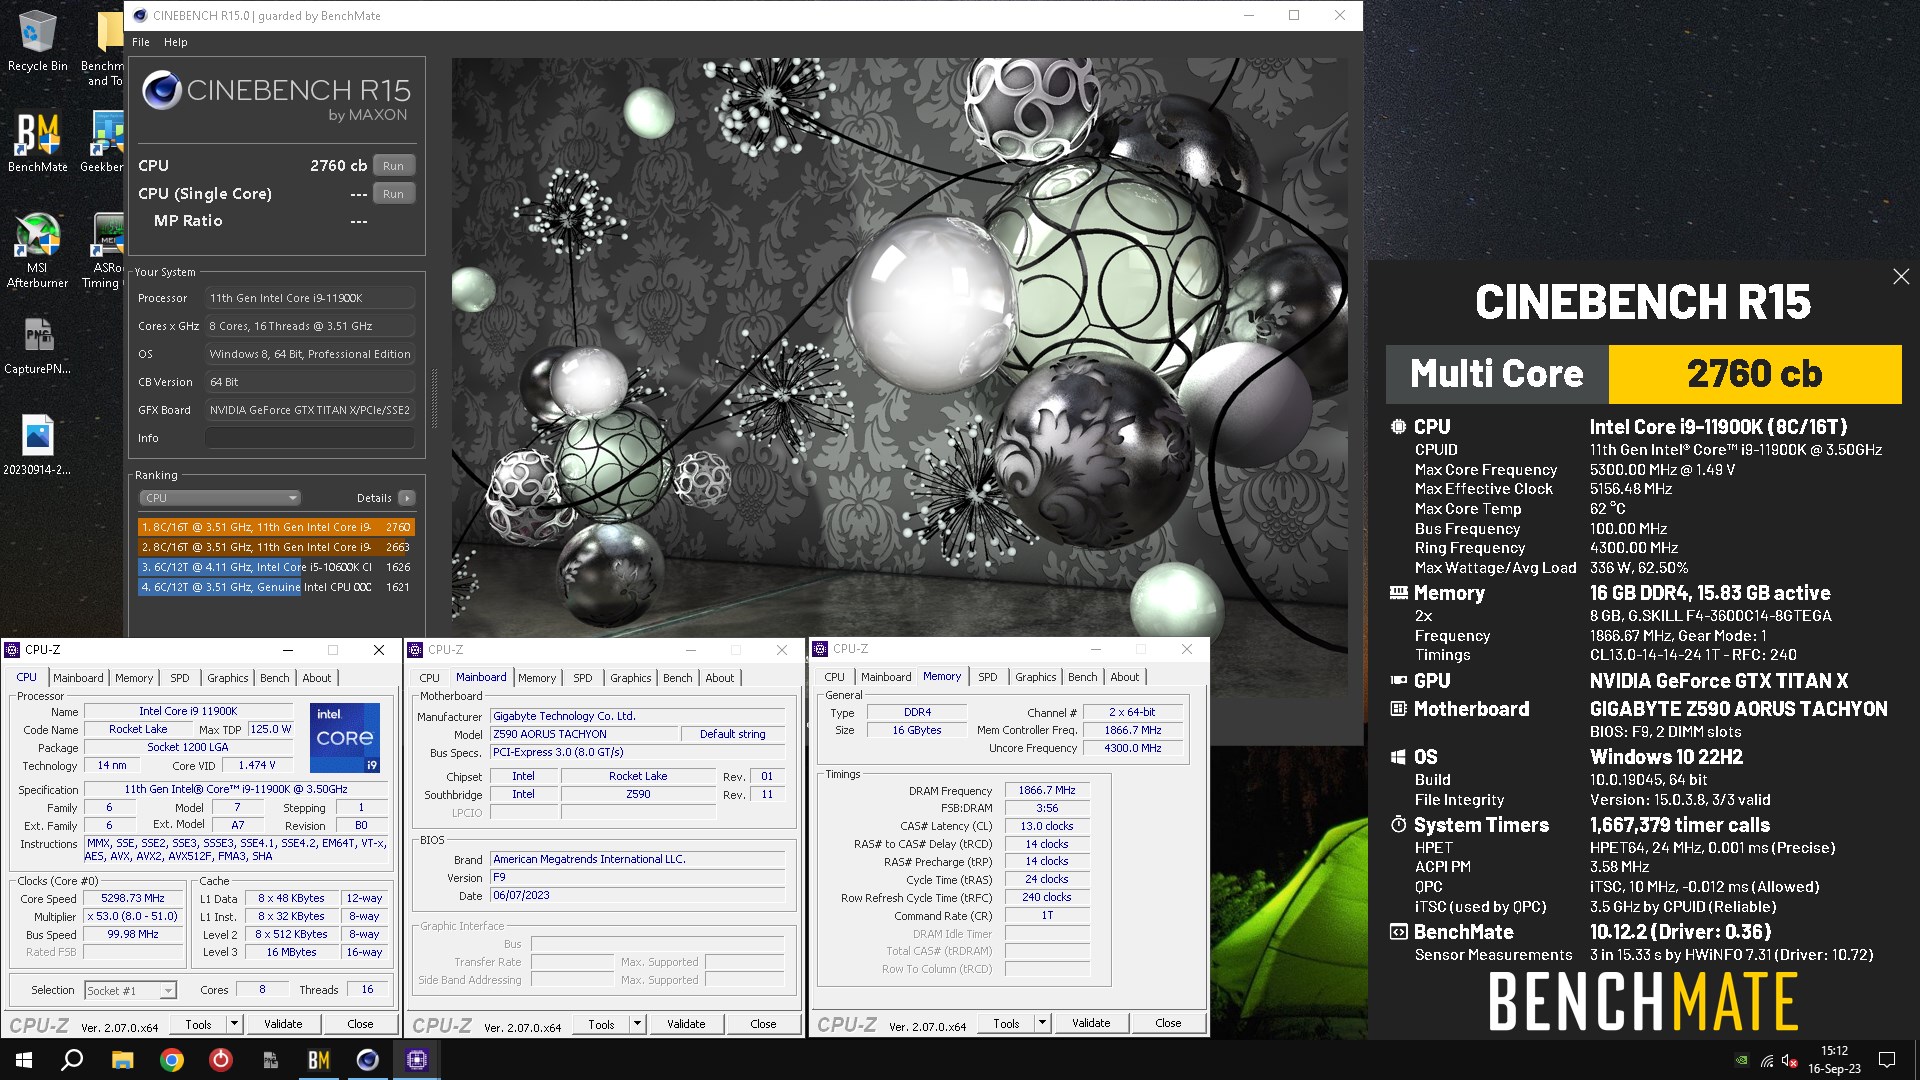Open About tab in CPU-Z Processor window
This screenshot has width=1920, height=1080.
click(317, 678)
